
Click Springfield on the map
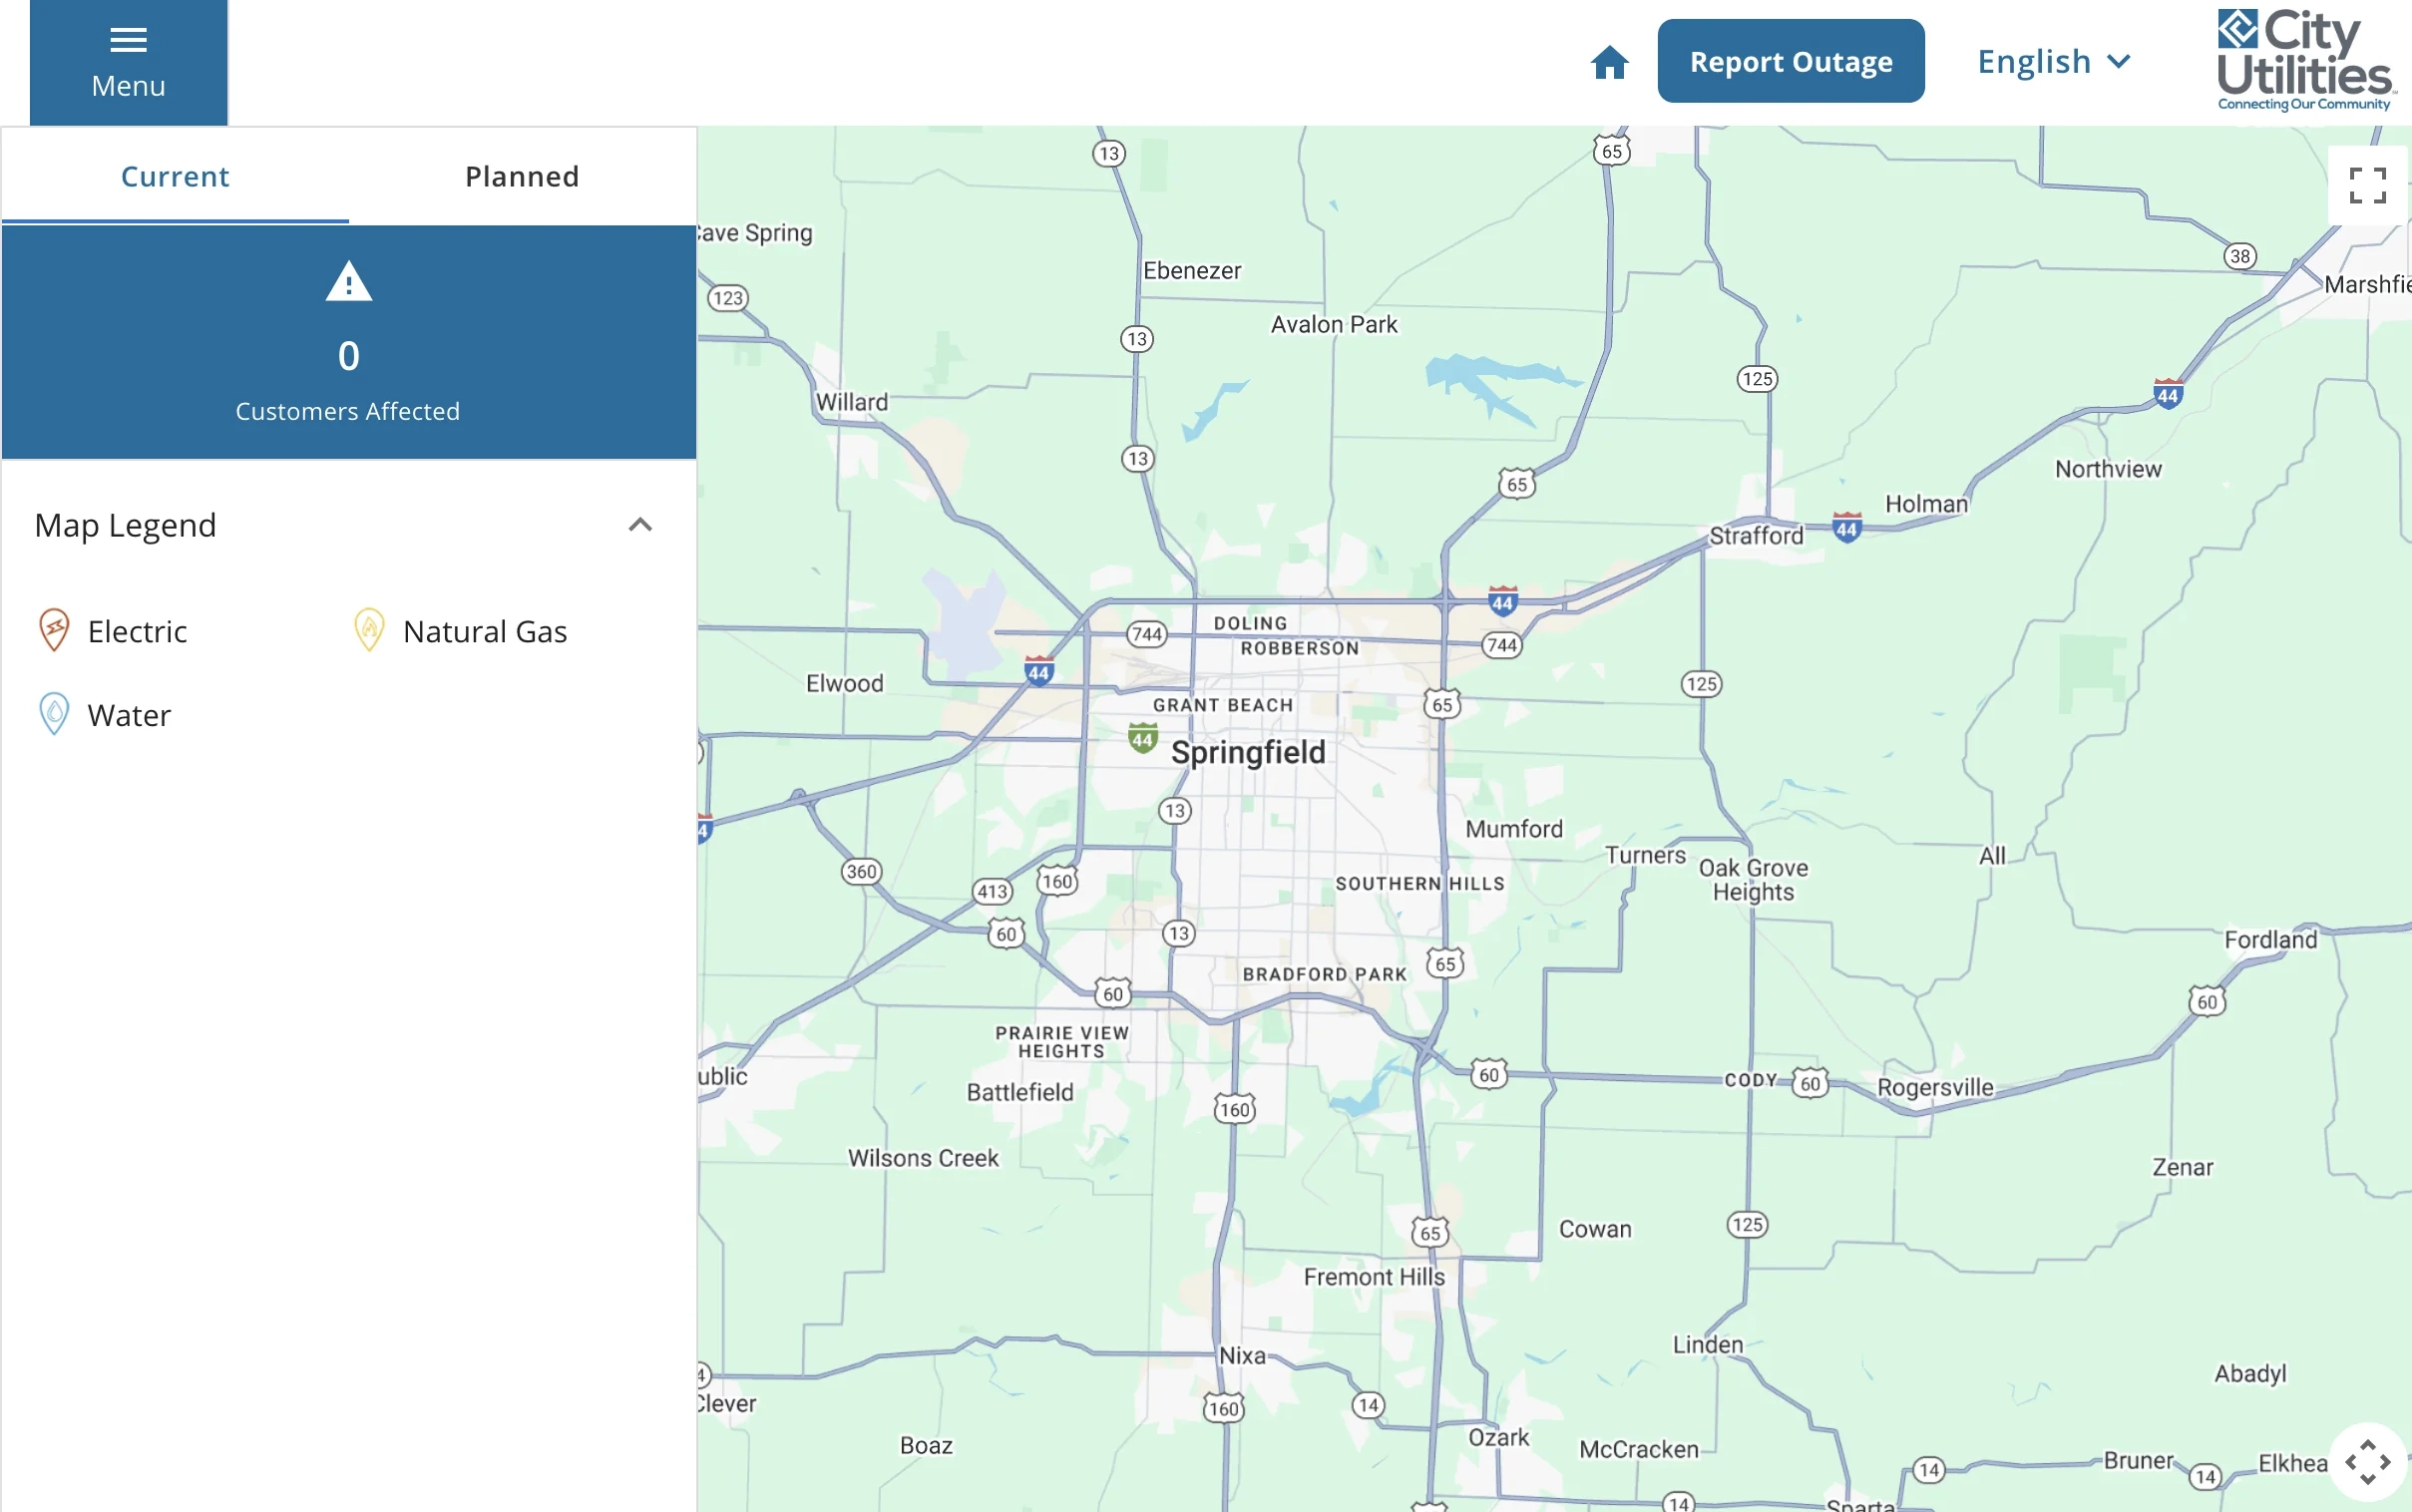pyautogui.click(x=1248, y=752)
